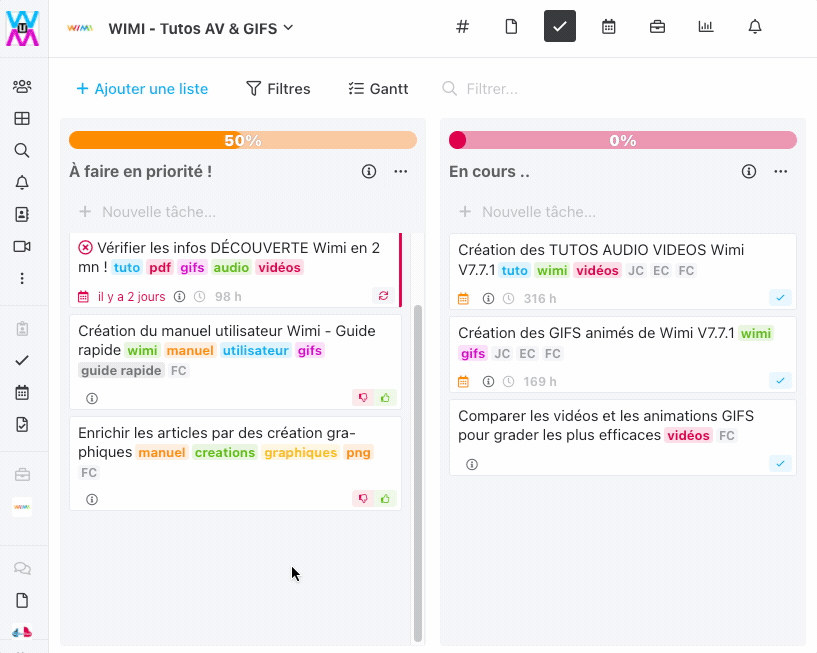The width and height of the screenshot is (817, 653).
Task: Show info of Comparer les vidéos task
Action: pos(472,464)
